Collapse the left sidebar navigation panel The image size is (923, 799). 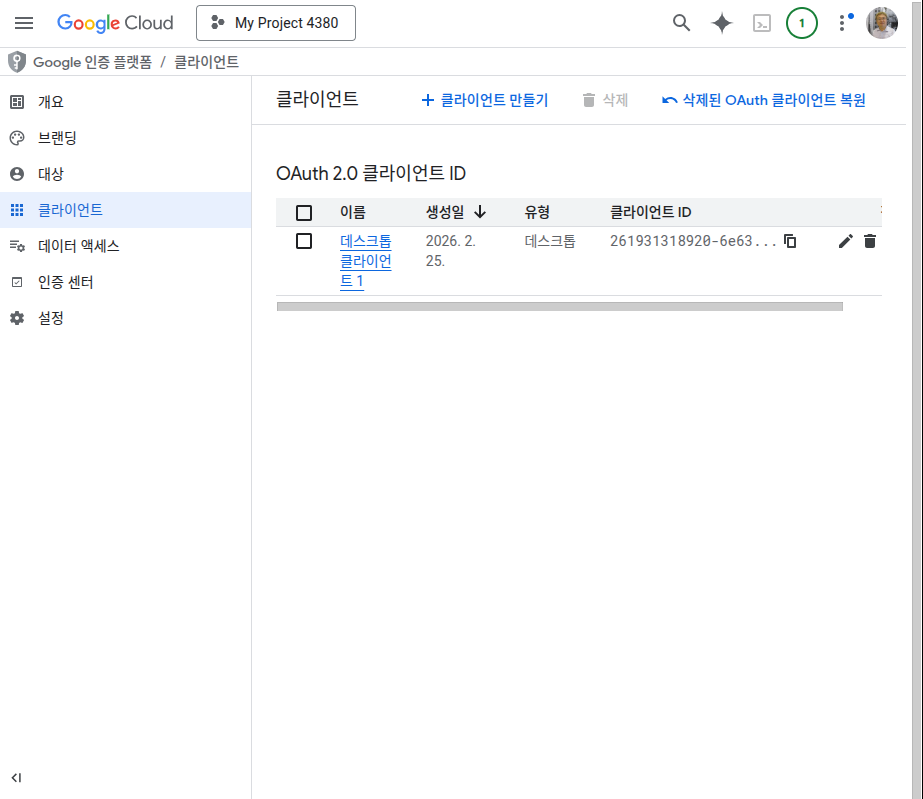pos(17,777)
